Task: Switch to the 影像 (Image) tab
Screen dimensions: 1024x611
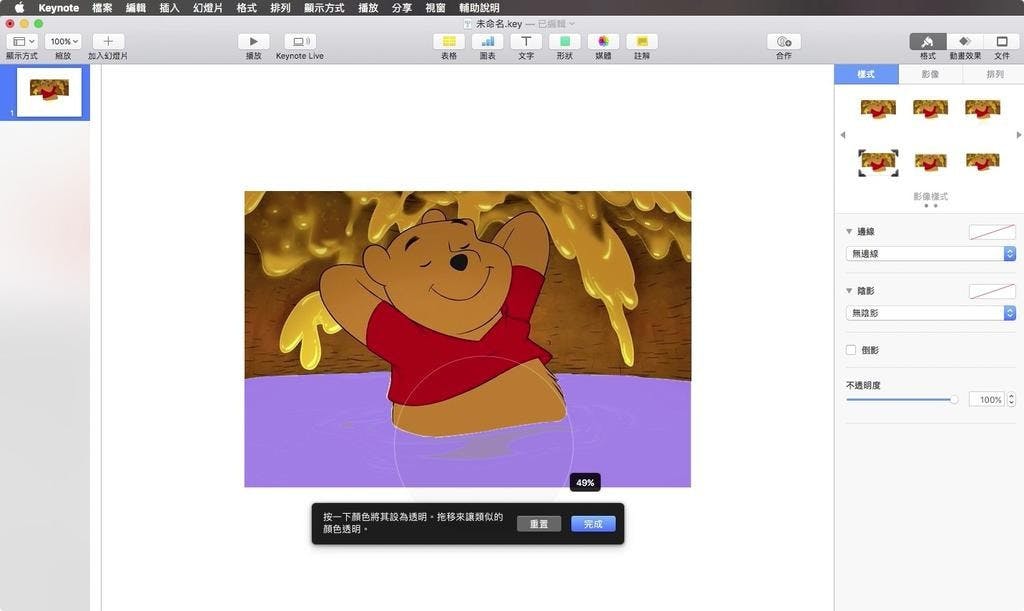Action: pos(931,74)
